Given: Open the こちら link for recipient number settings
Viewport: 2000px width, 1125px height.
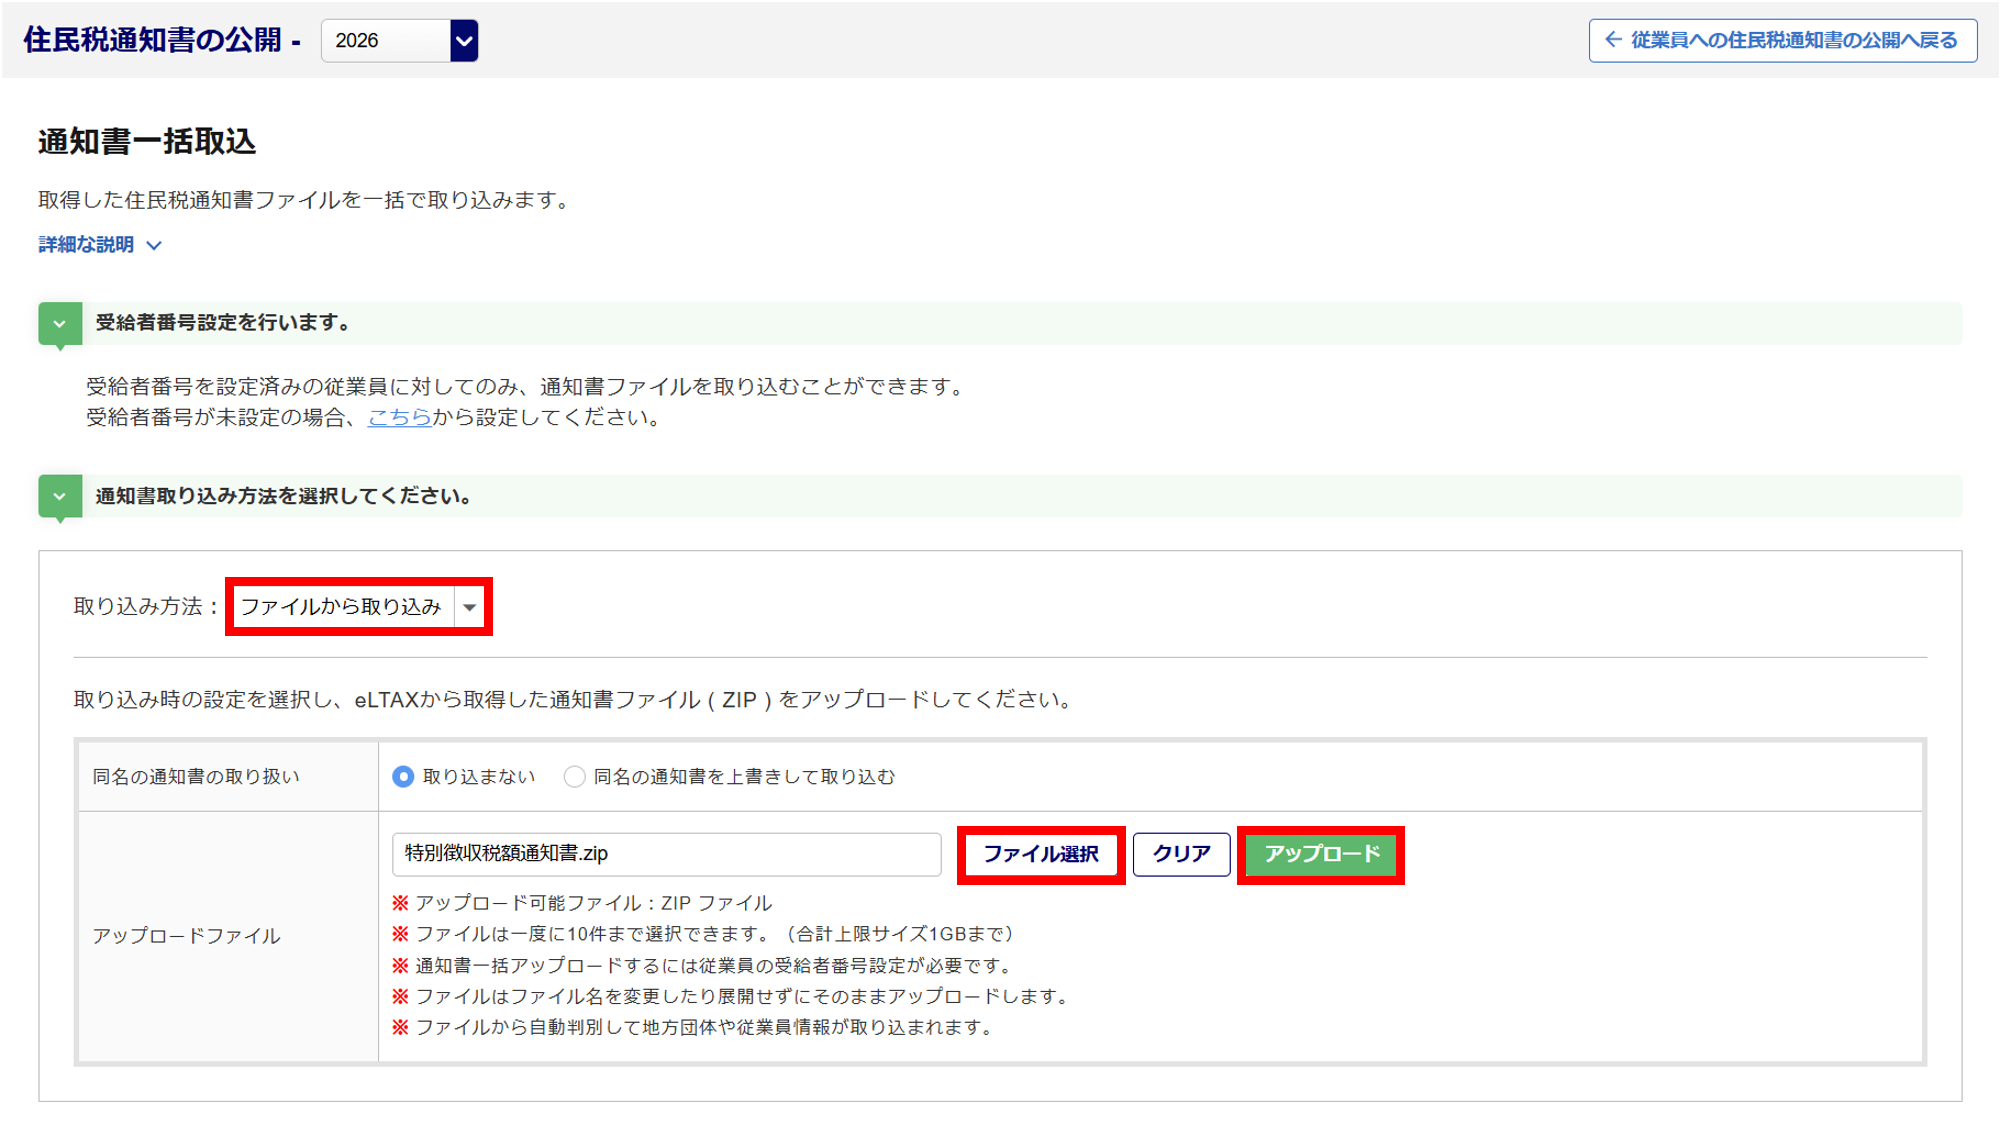Looking at the screenshot, I should (400, 417).
